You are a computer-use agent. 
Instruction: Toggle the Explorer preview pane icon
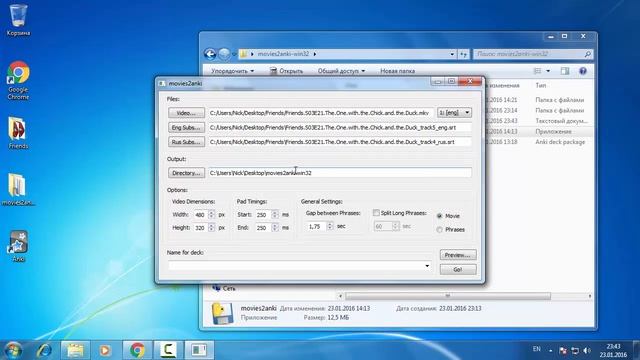(x=565, y=71)
